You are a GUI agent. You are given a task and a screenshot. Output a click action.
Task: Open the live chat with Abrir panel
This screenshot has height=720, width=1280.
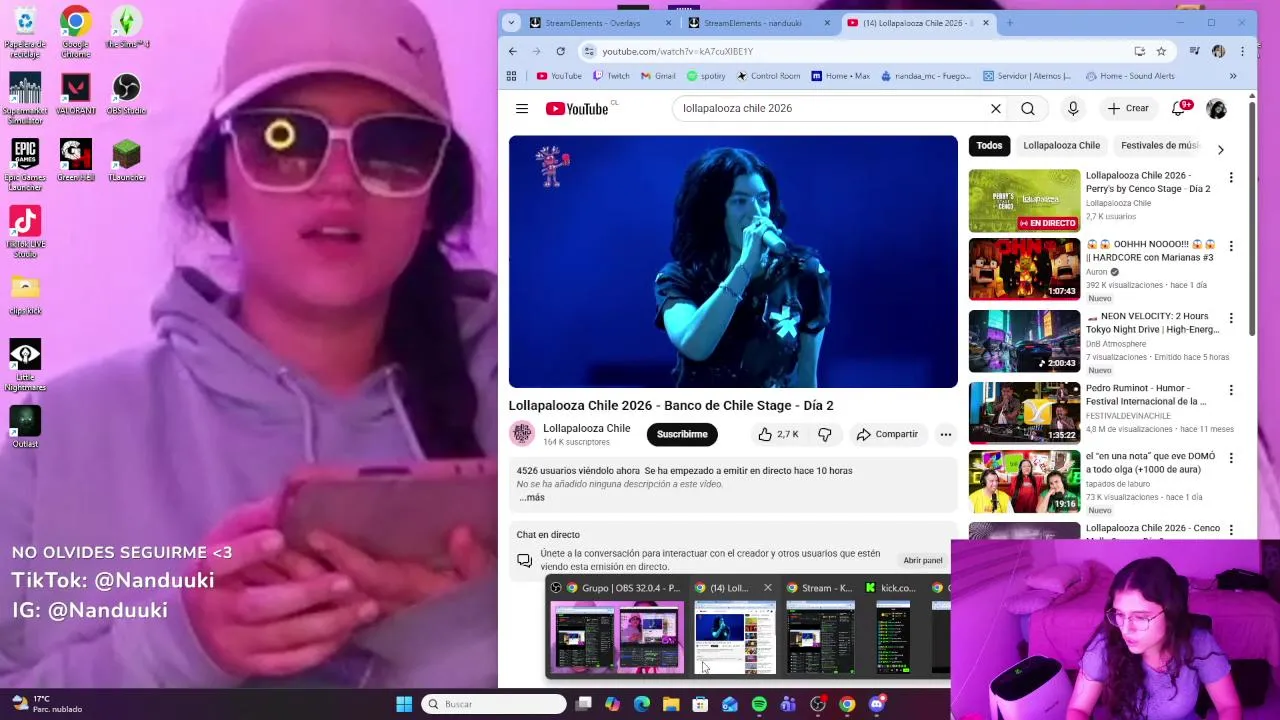[x=922, y=560]
